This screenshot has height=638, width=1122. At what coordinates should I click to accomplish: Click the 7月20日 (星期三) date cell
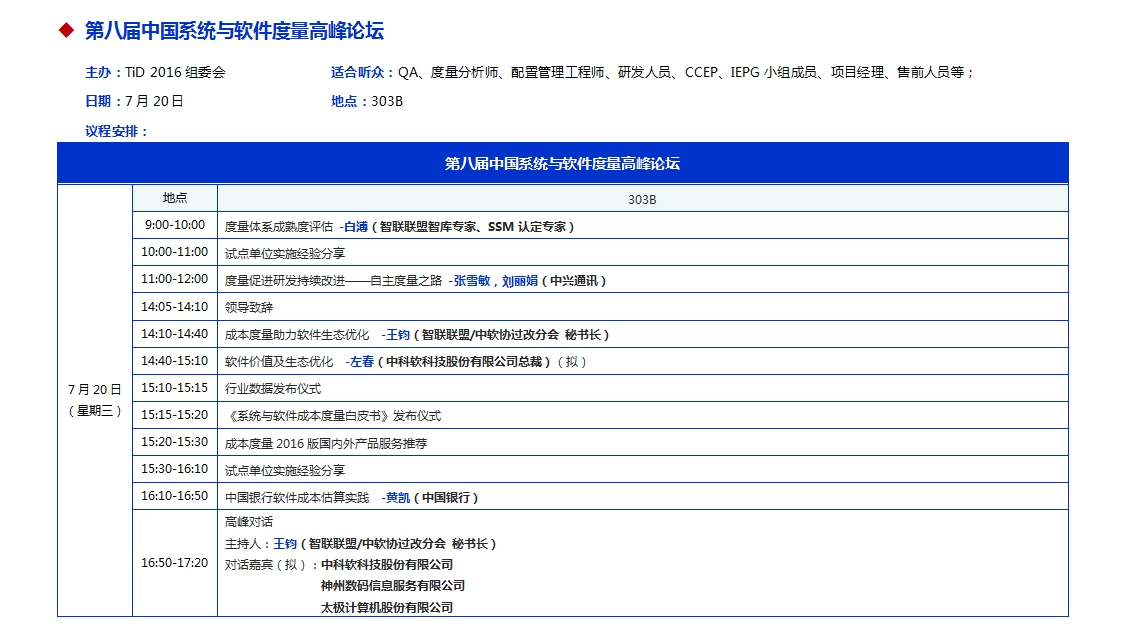click(x=95, y=400)
